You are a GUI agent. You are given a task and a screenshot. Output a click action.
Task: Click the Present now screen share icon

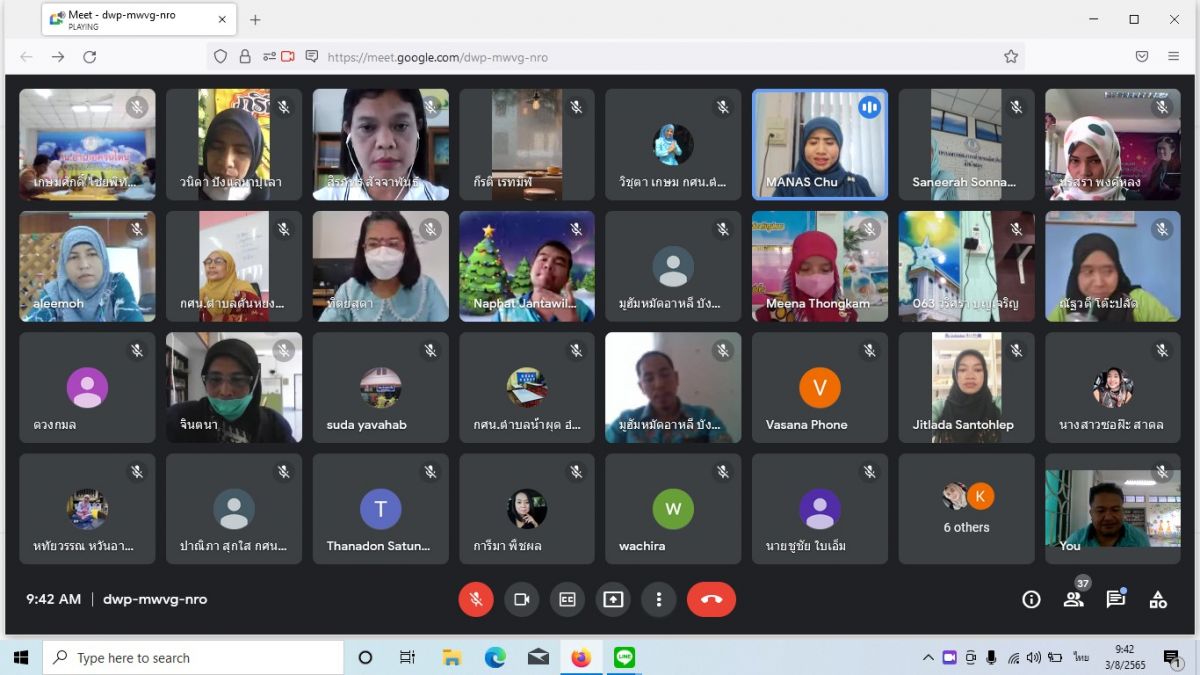(x=613, y=599)
